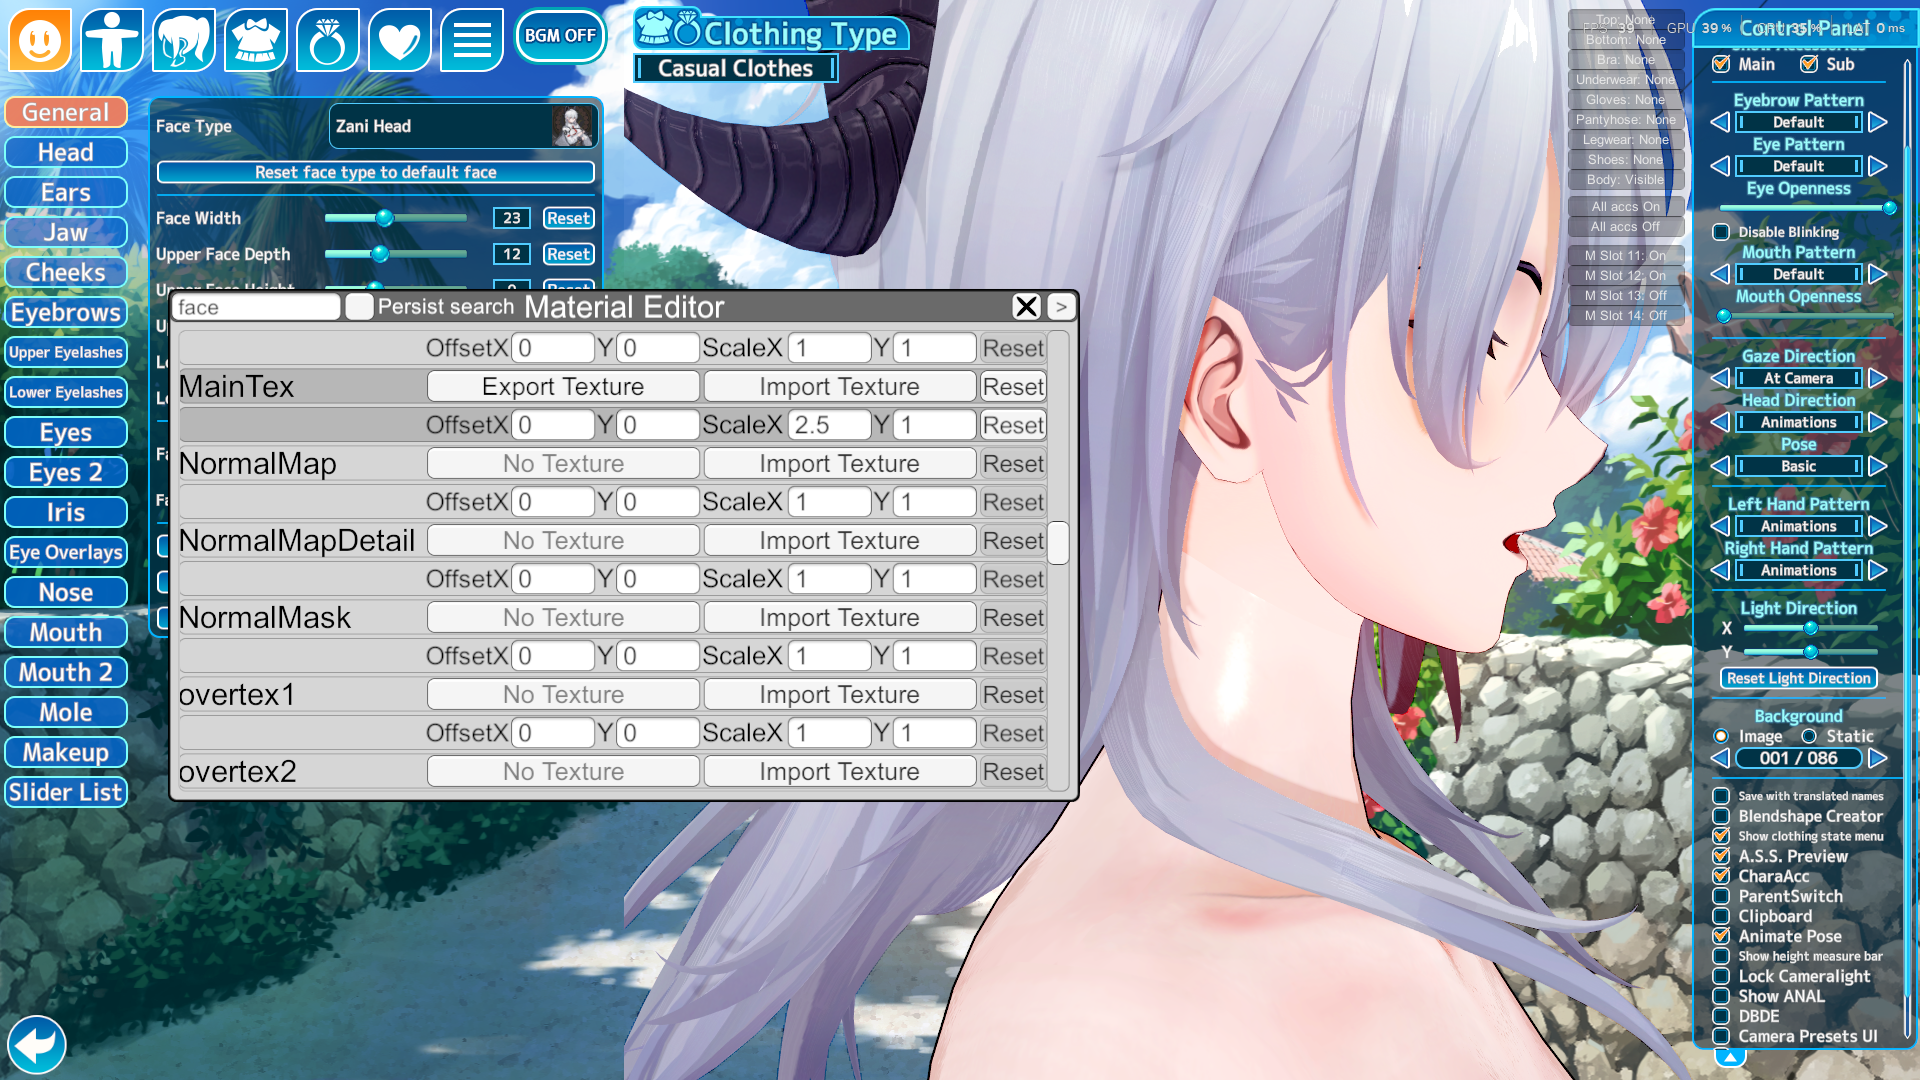Click Reset face type to default face
Image resolution: width=1920 pixels, height=1080 pixels.
(376, 172)
